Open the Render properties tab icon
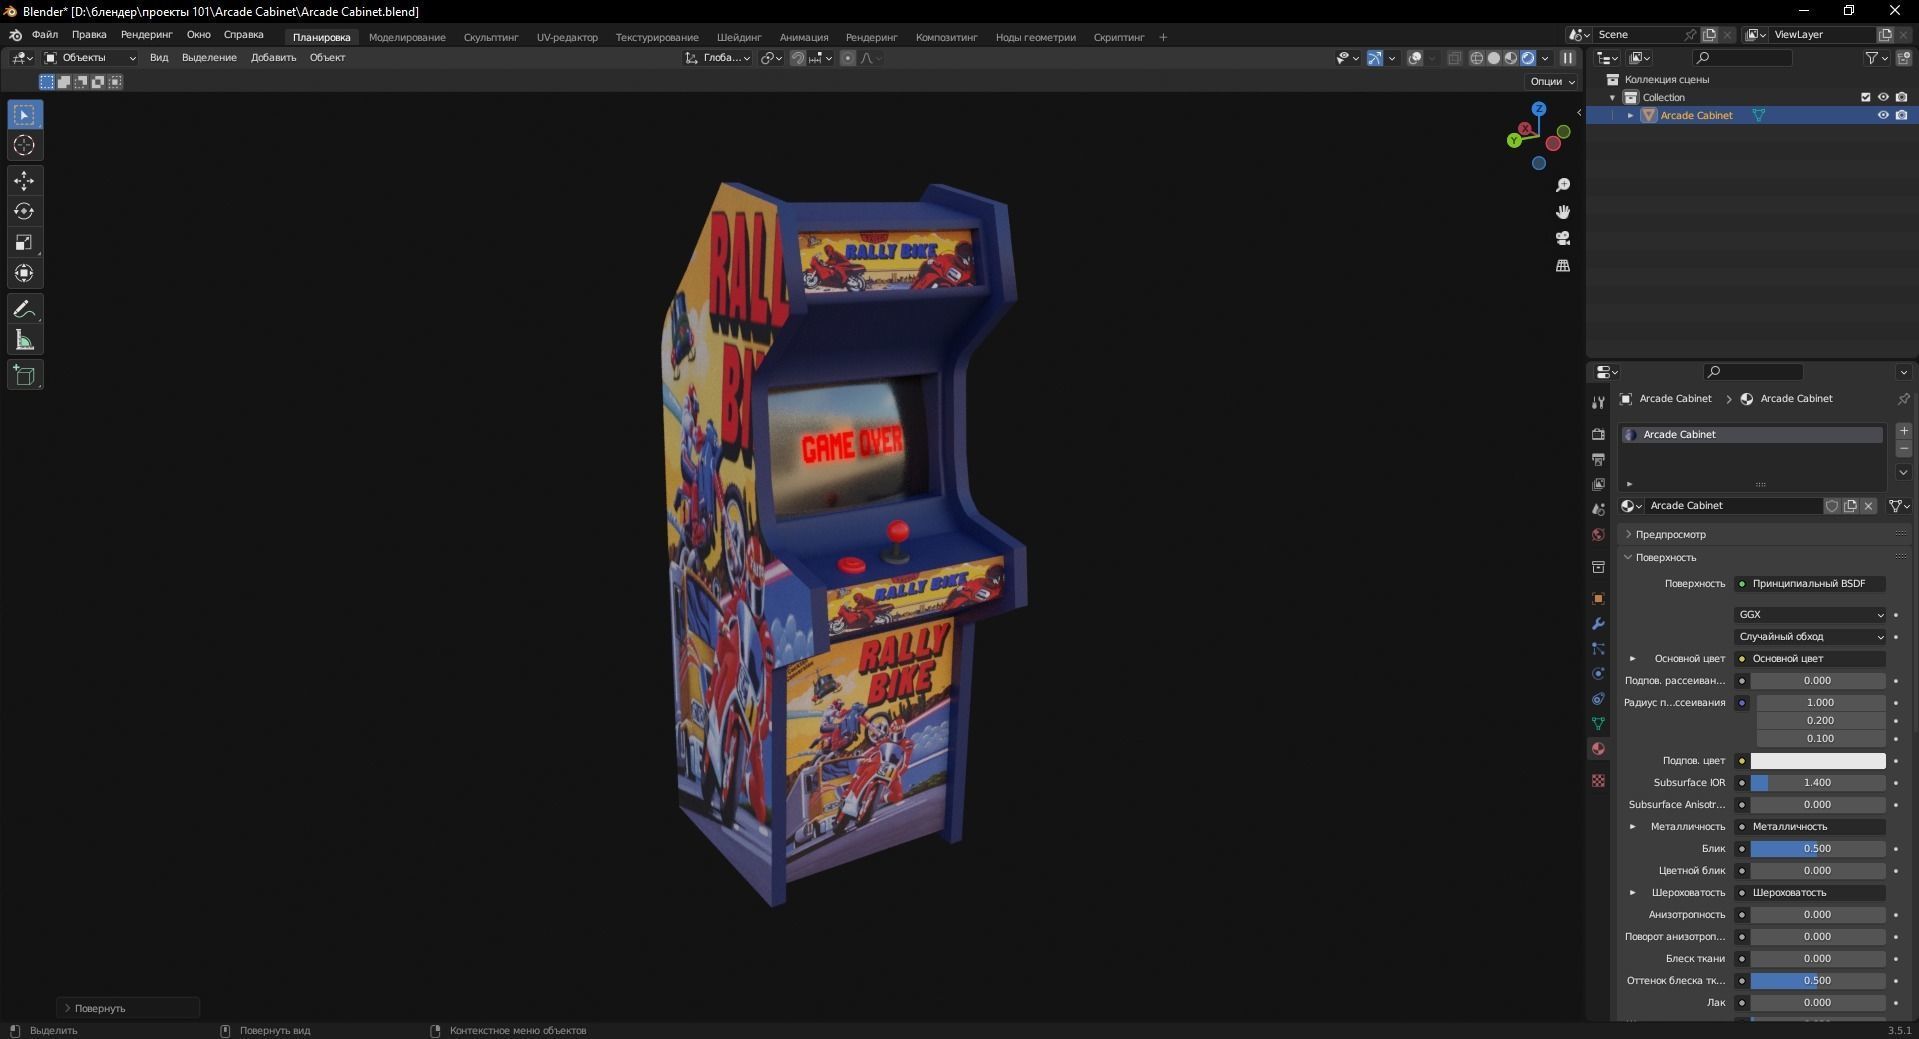 [1598, 434]
